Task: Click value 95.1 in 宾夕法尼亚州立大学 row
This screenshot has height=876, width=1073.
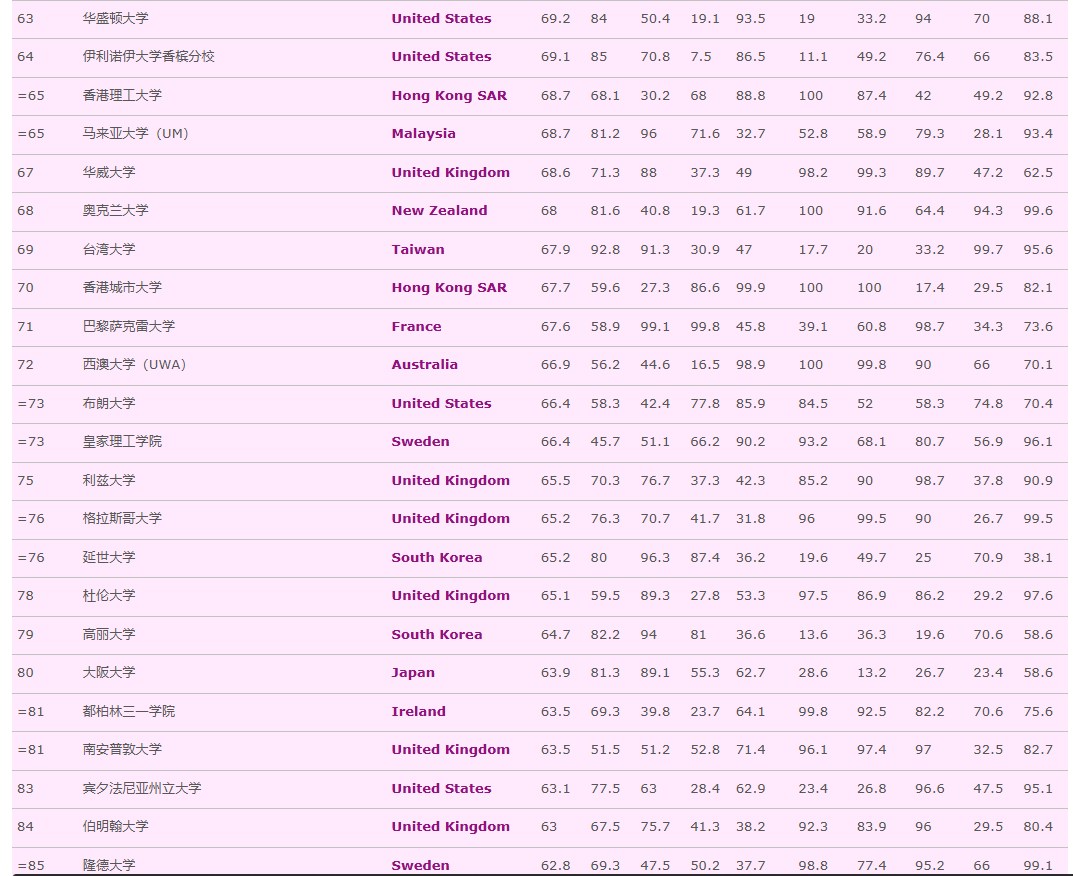Action: pyautogui.click(x=1038, y=788)
